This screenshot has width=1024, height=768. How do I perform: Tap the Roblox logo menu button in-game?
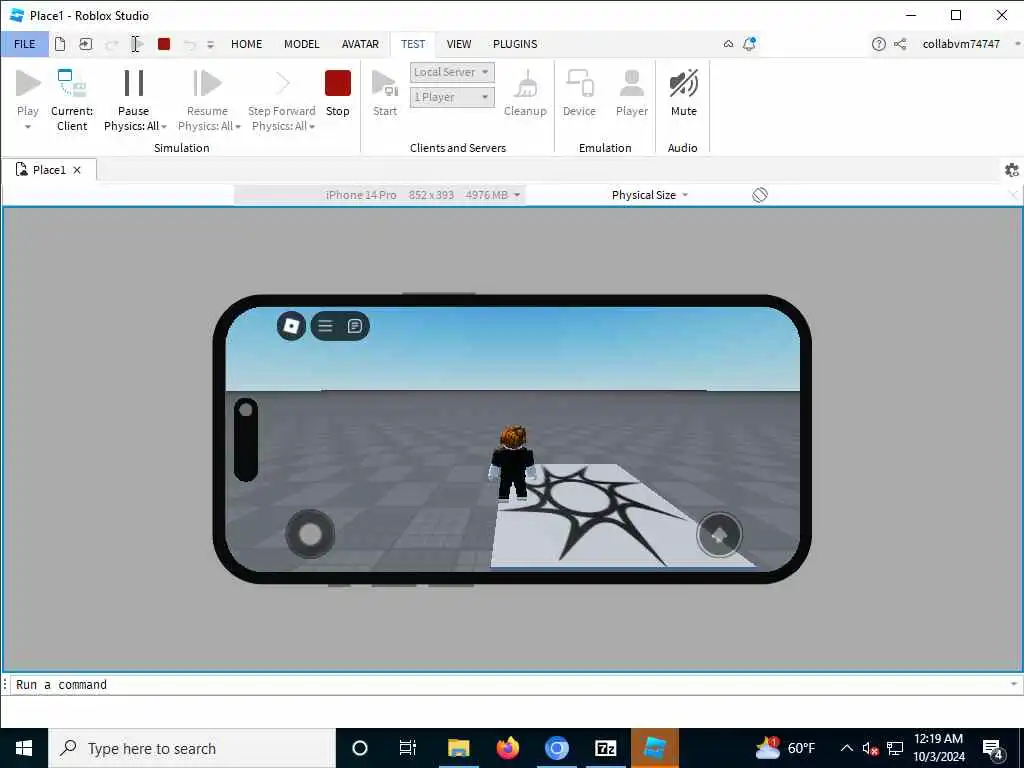[291, 326]
